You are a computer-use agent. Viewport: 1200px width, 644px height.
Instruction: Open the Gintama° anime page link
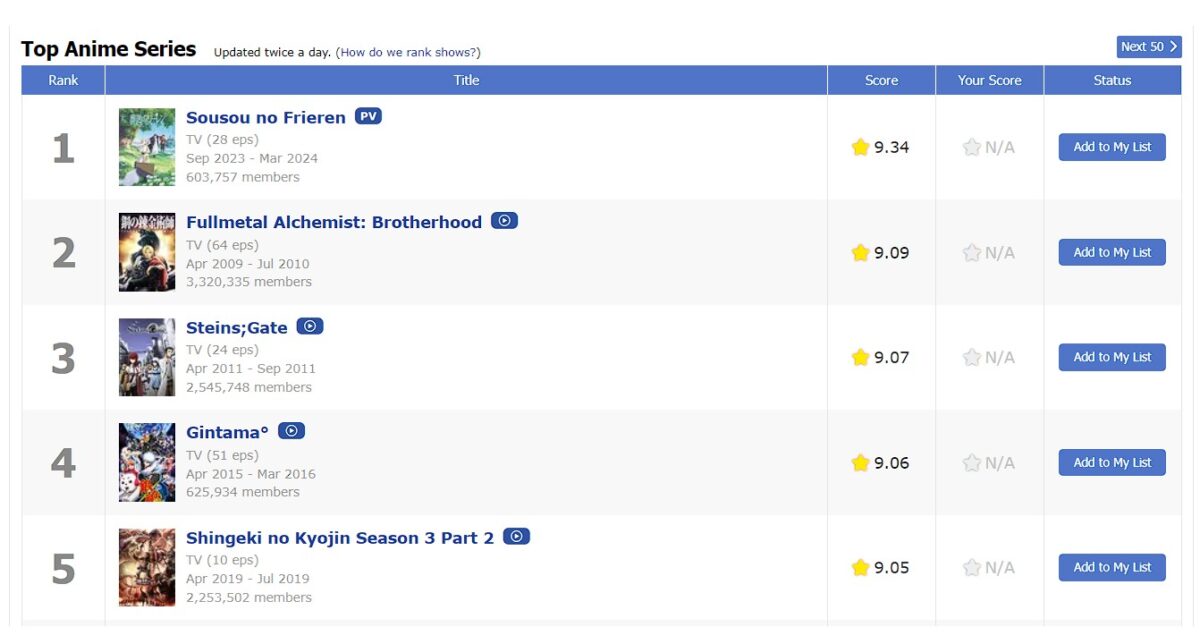(x=227, y=432)
